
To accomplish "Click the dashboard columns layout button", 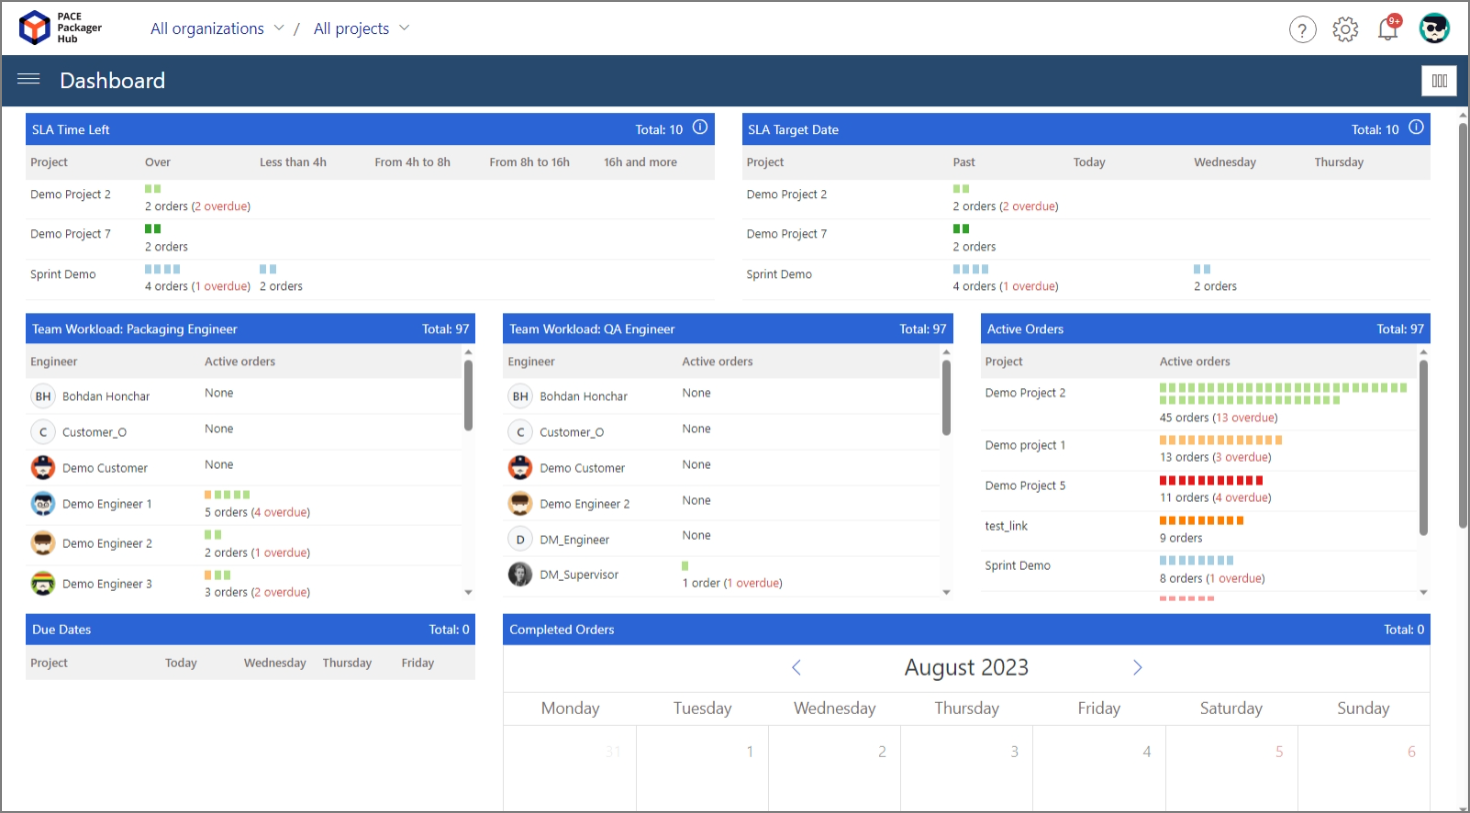I will 1439,81.
